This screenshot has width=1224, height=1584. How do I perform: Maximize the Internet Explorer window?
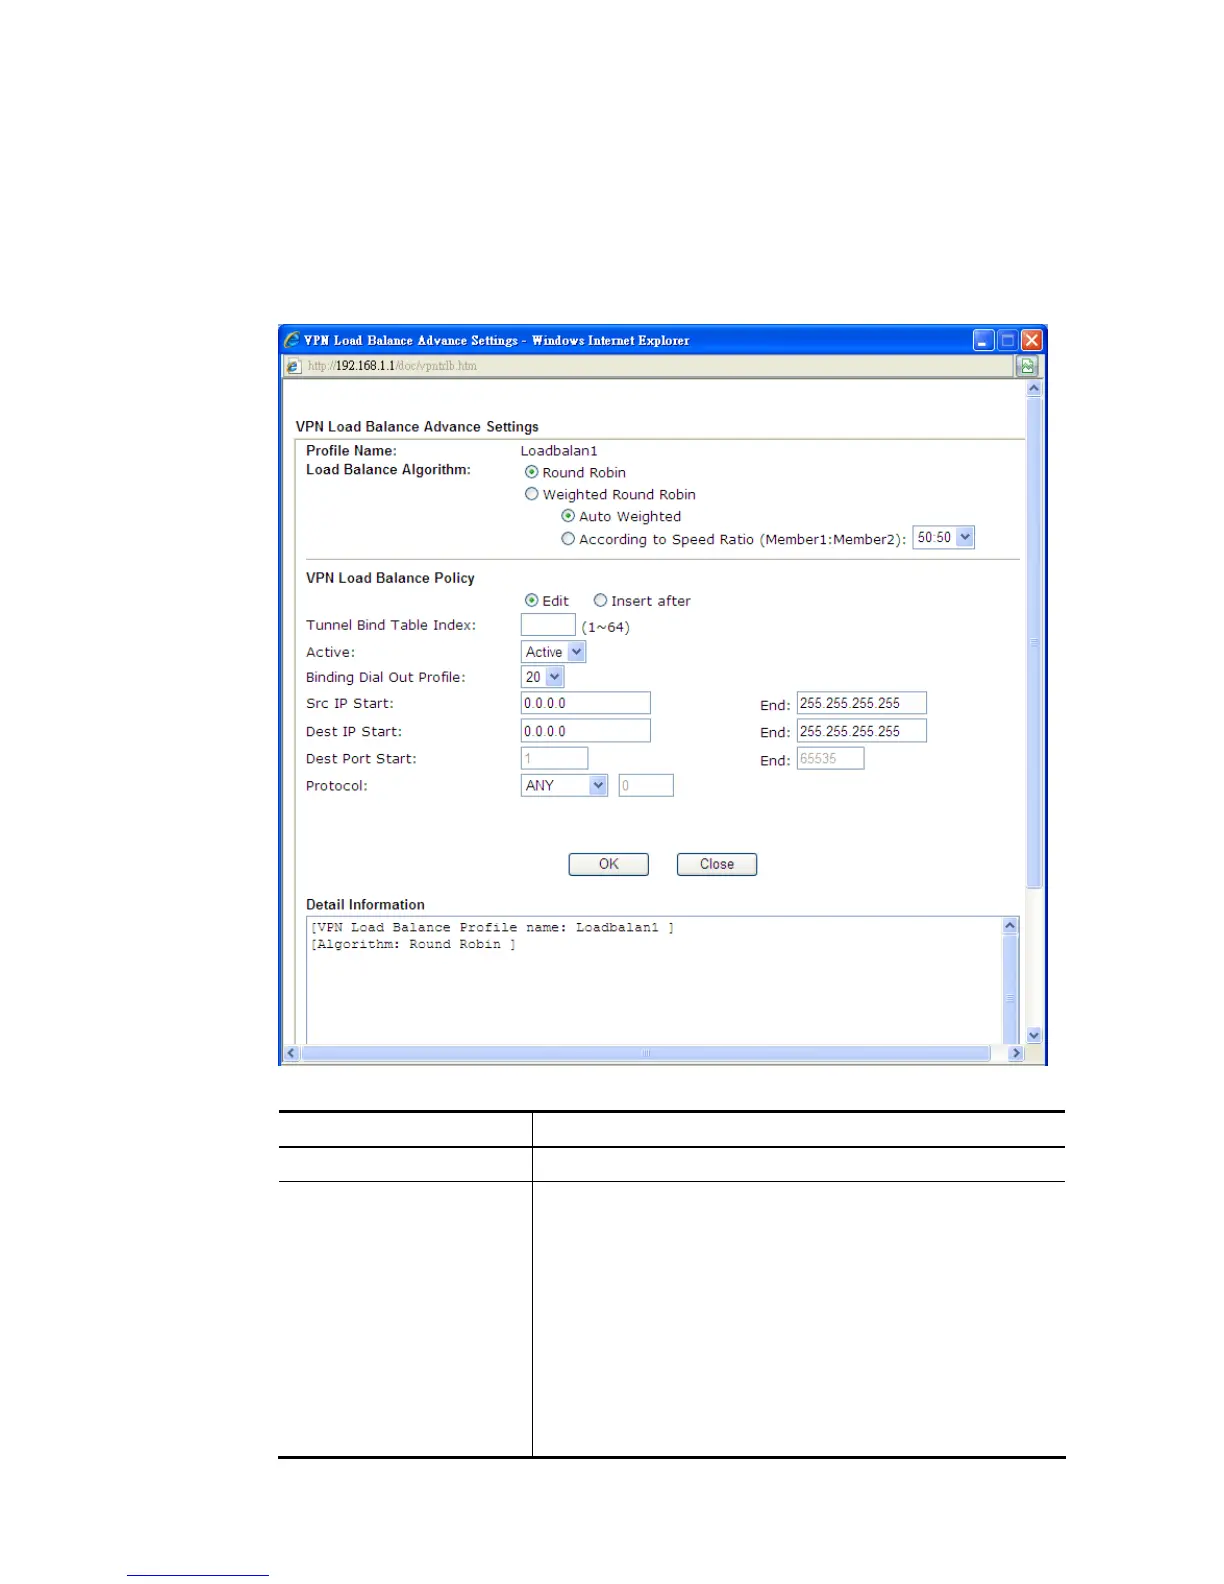1008,340
